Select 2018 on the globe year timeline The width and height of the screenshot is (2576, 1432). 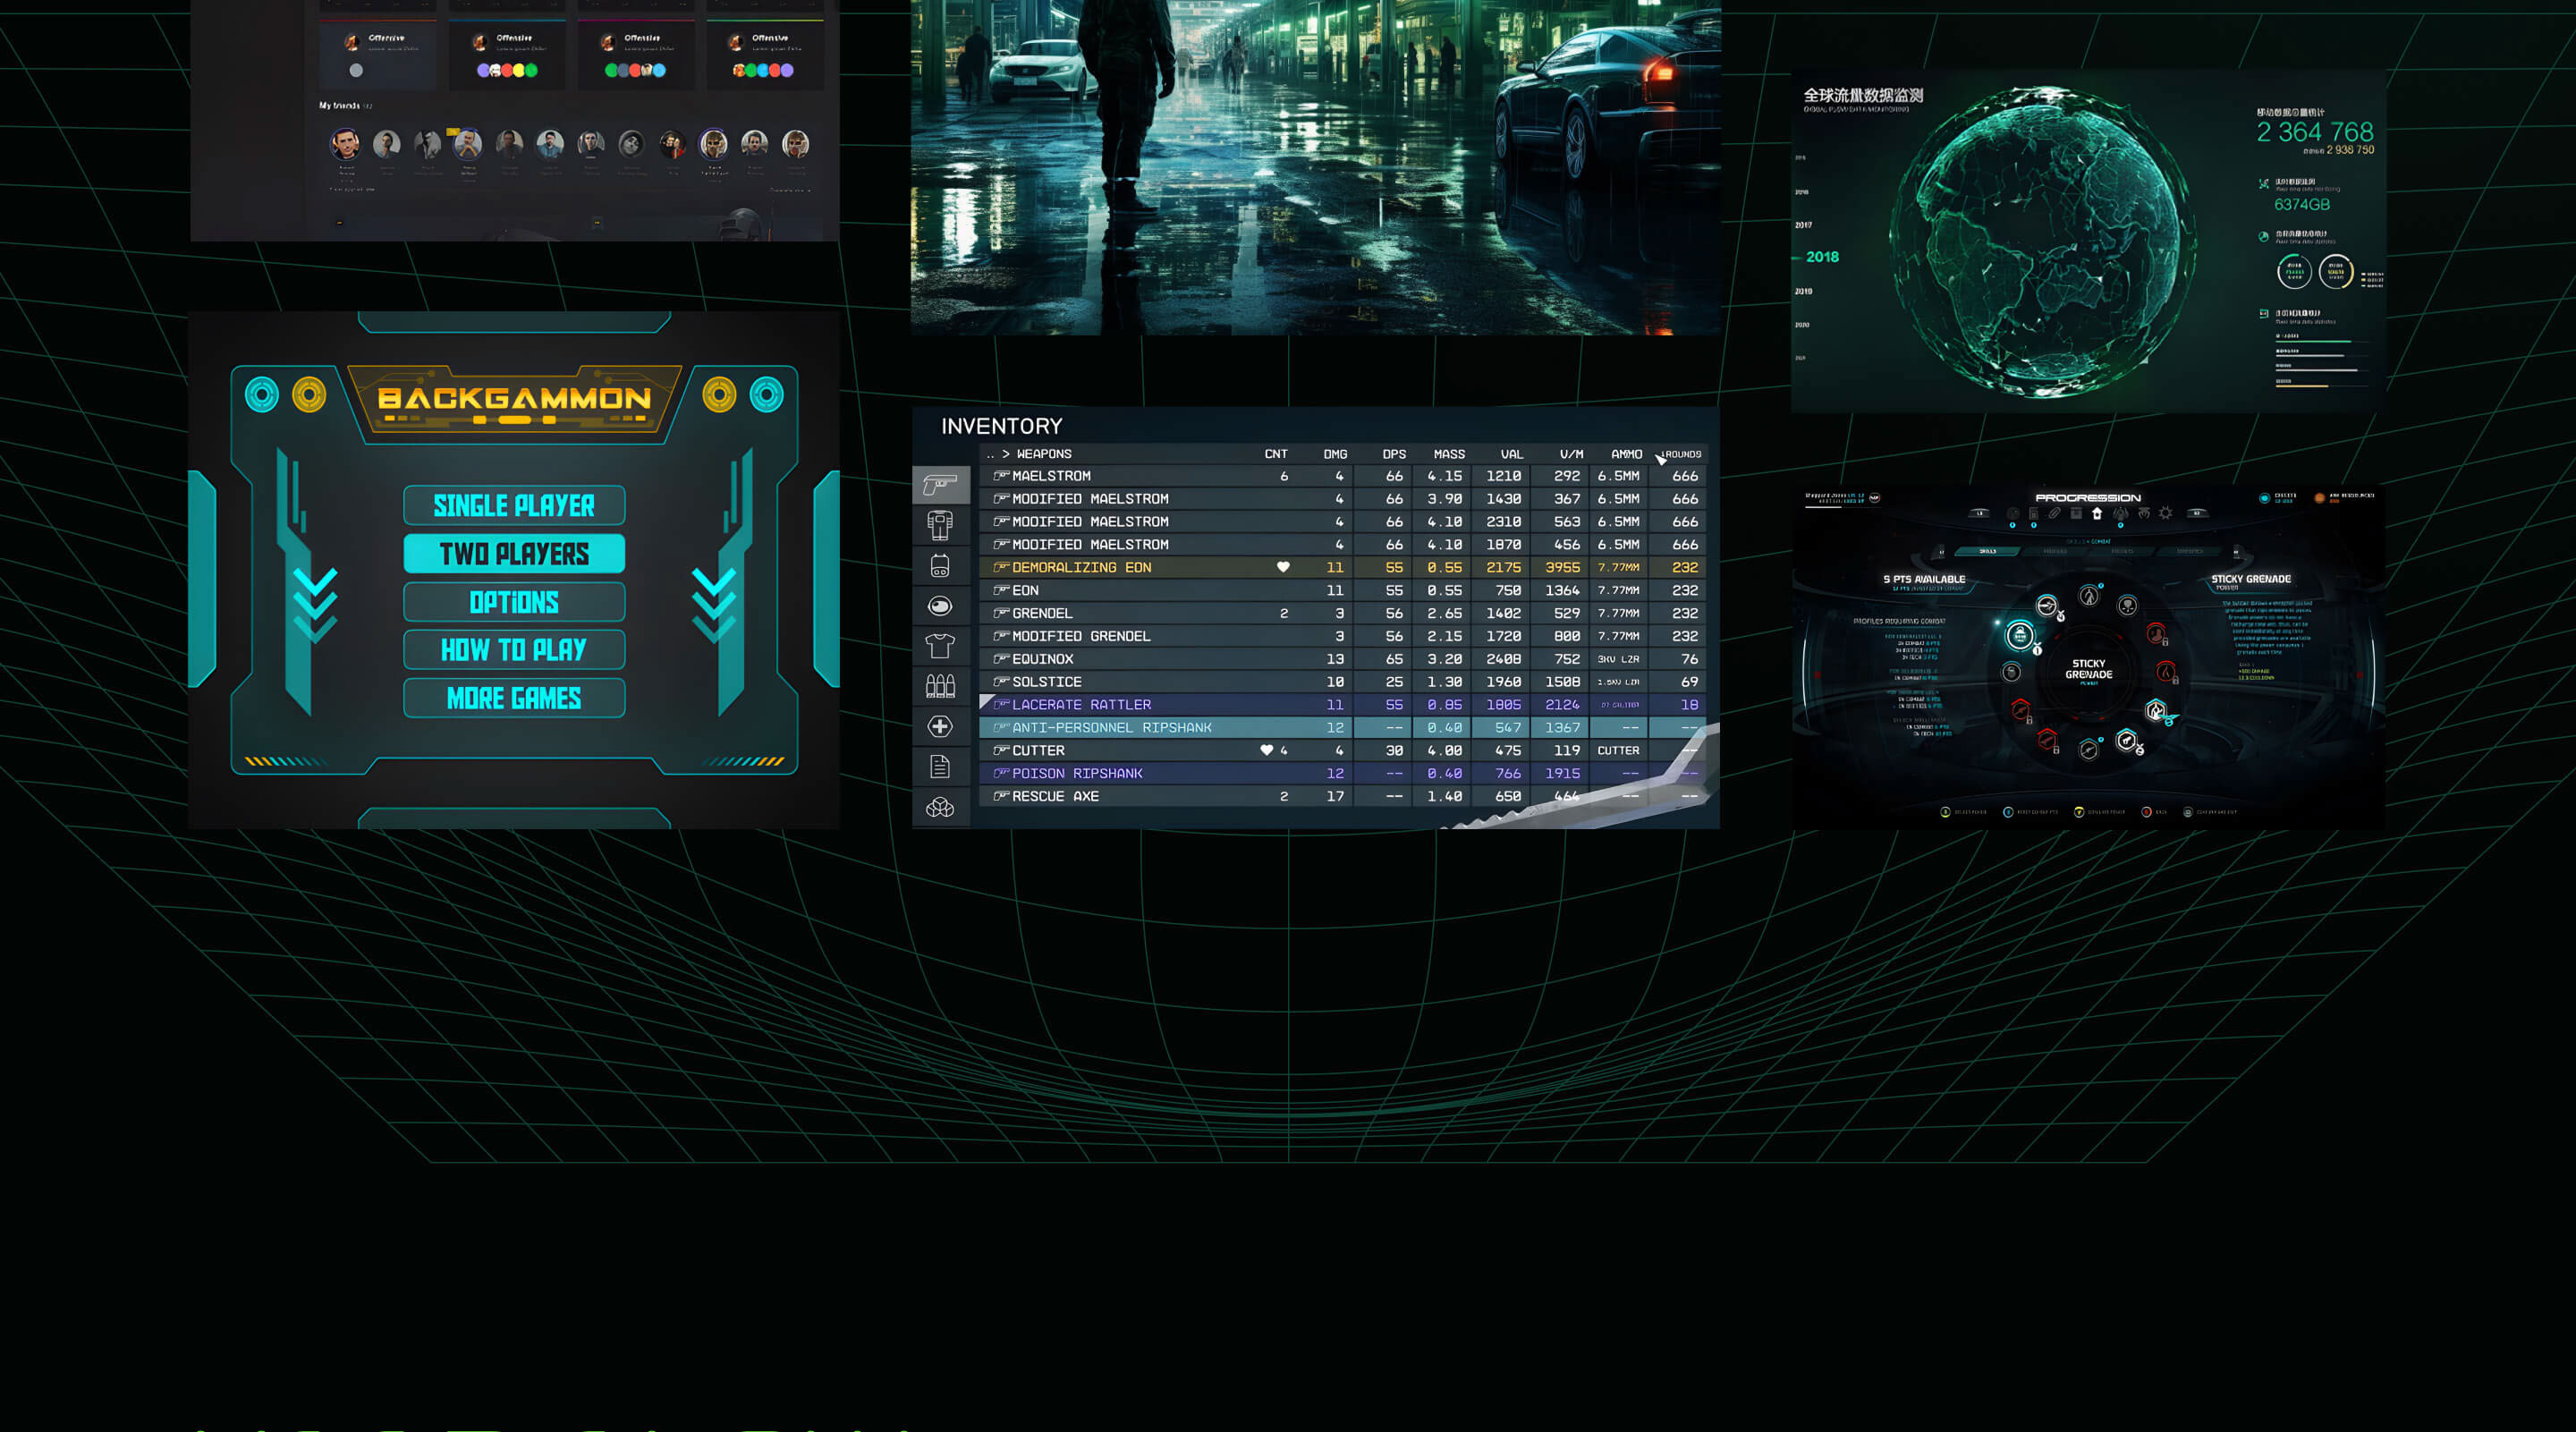[1822, 257]
